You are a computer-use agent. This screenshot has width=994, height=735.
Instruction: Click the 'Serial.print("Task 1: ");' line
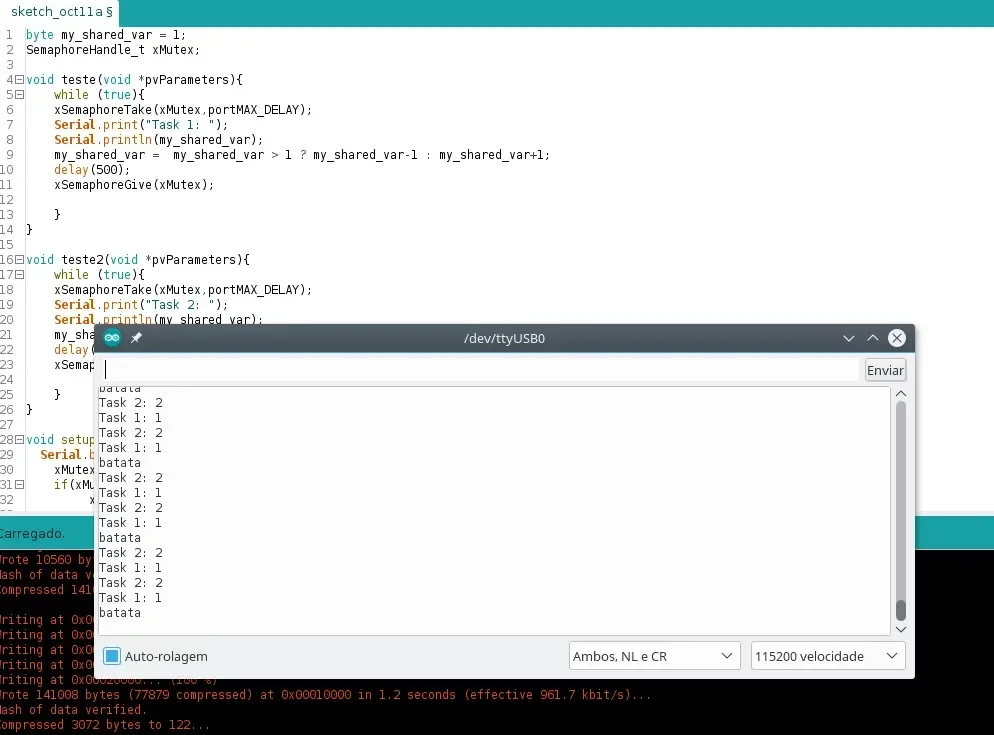141,124
